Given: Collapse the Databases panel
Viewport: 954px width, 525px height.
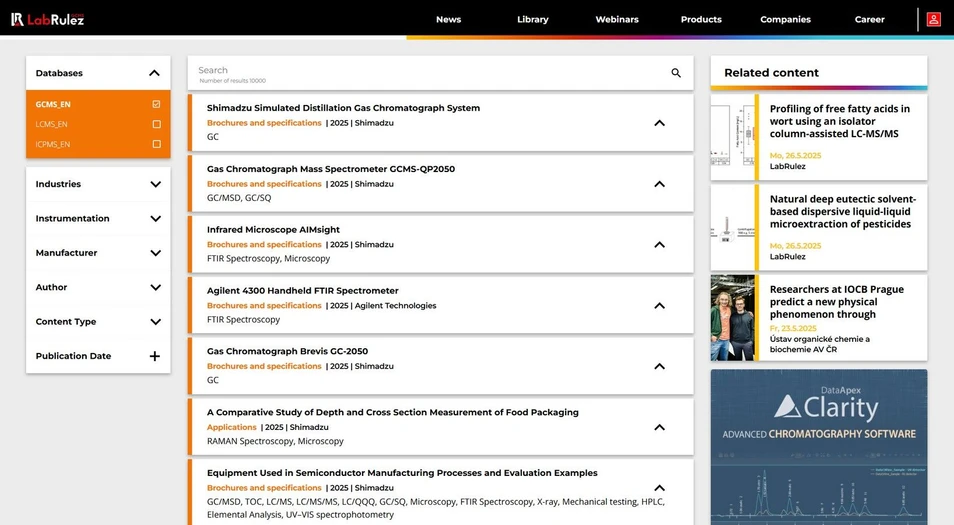Looking at the screenshot, I should [154, 73].
